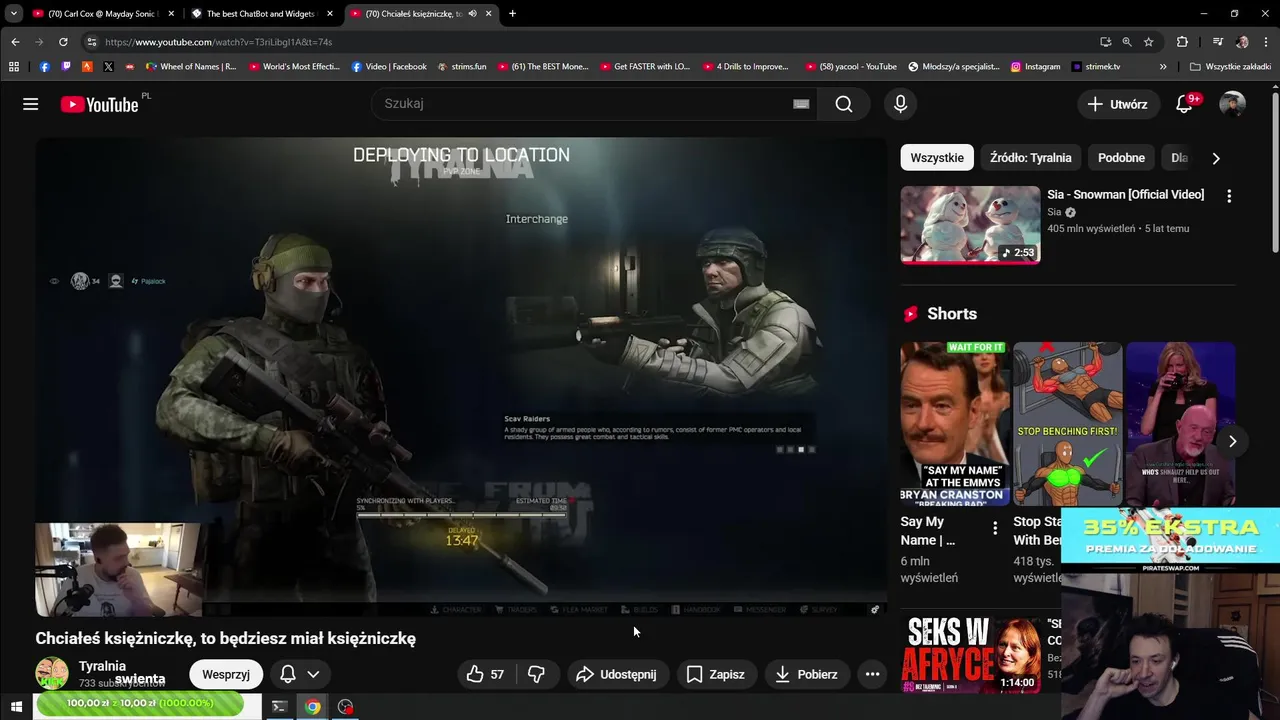Like the video with thumbs up
Screen dimensions: 1280x720
click(x=485, y=674)
